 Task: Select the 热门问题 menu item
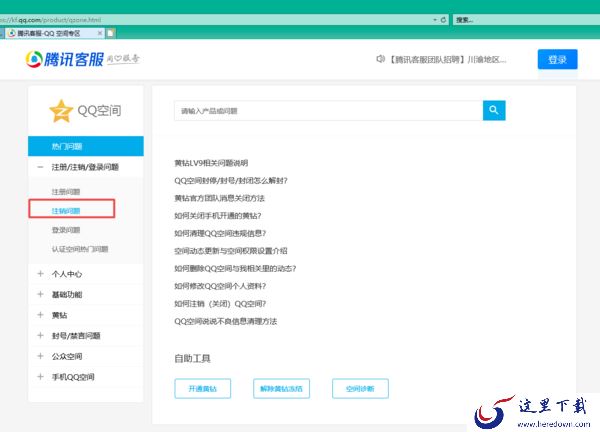[86, 146]
